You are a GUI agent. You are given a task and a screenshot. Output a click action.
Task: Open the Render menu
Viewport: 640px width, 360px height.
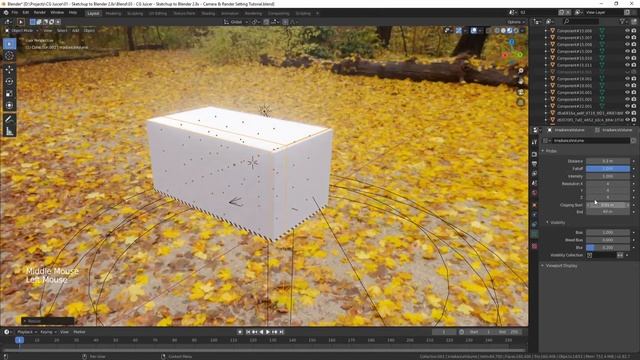pyautogui.click(x=40, y=13)
